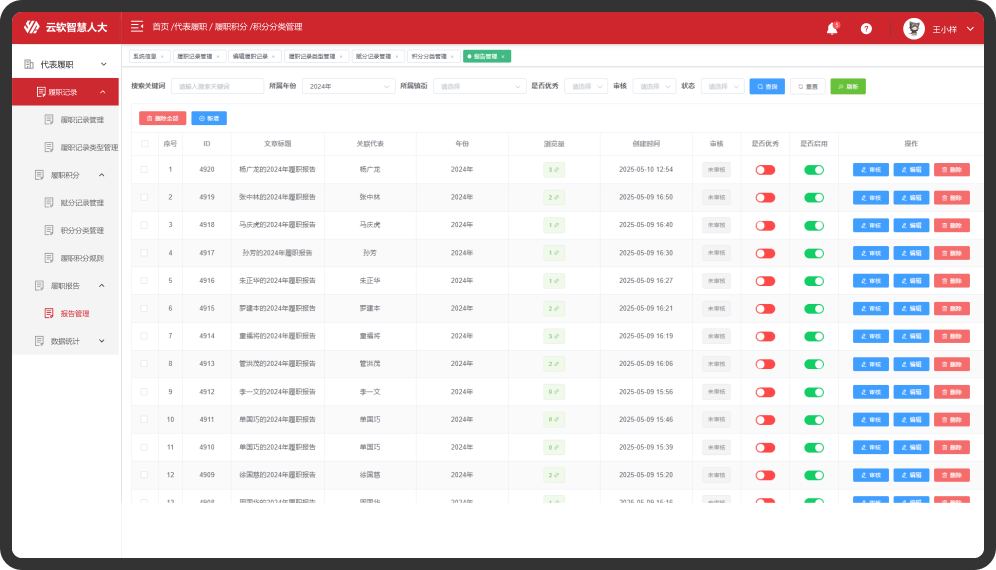Click the user avatar for 王小祥
Screen dimensions: 996x570
coord(913,29)
